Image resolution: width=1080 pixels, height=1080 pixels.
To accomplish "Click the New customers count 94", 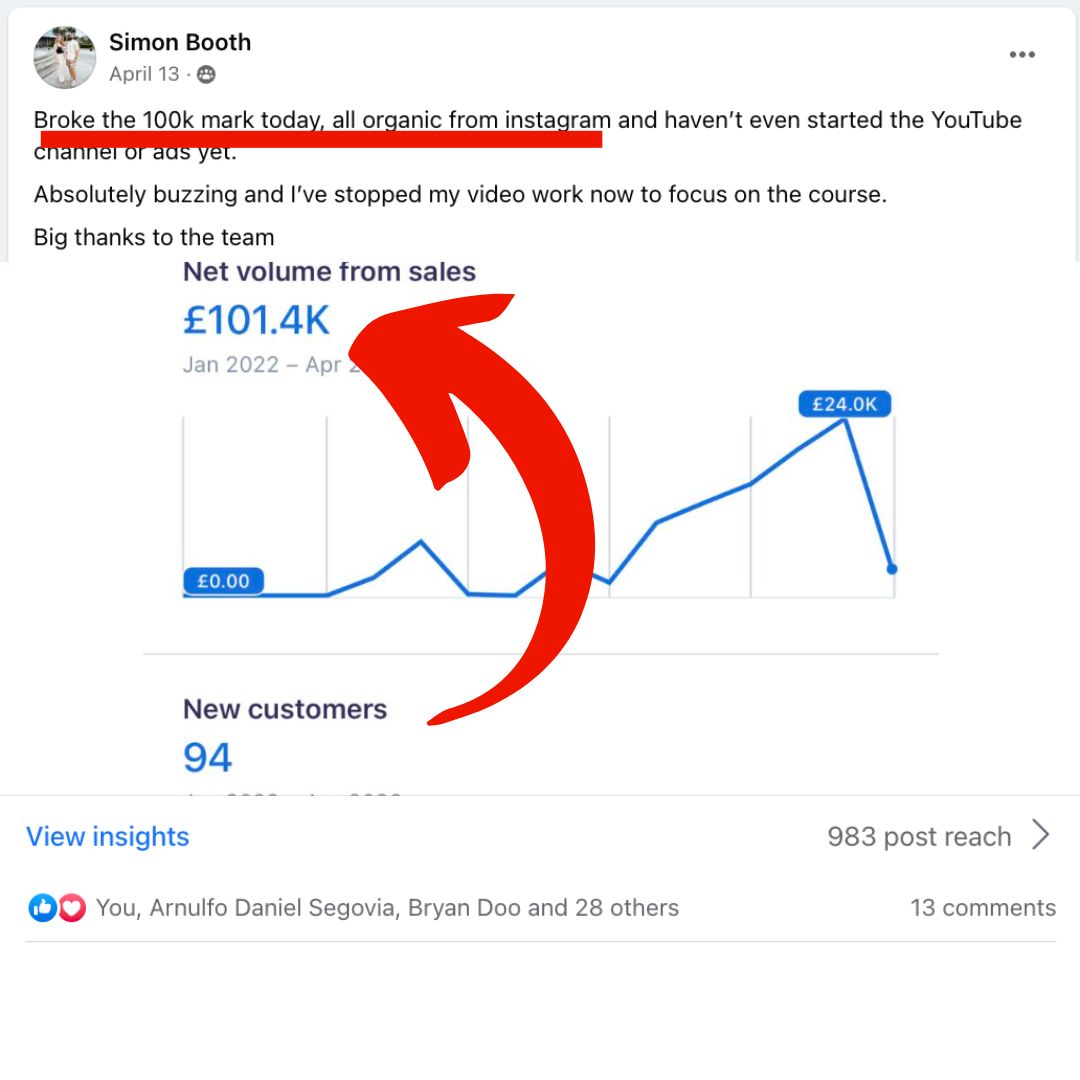I will [x=207, y=757].
